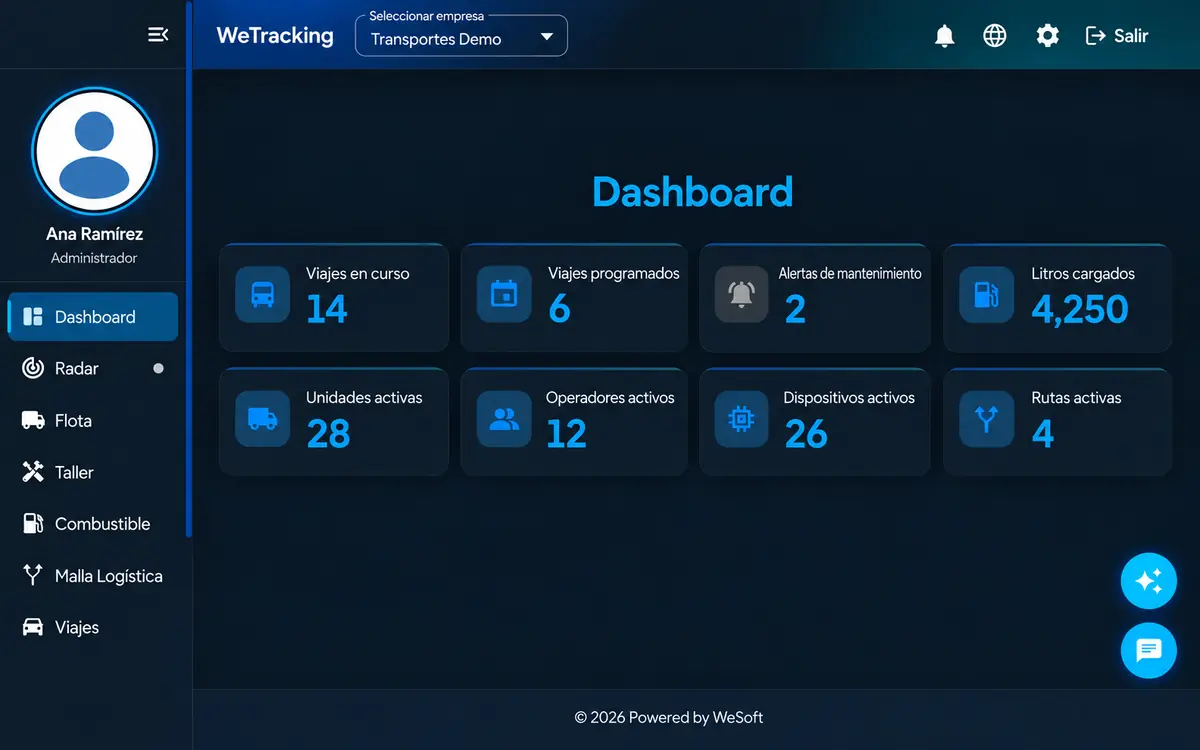
Task: Click the Viajes en curso value 14
Action: (x=327, y=309)
